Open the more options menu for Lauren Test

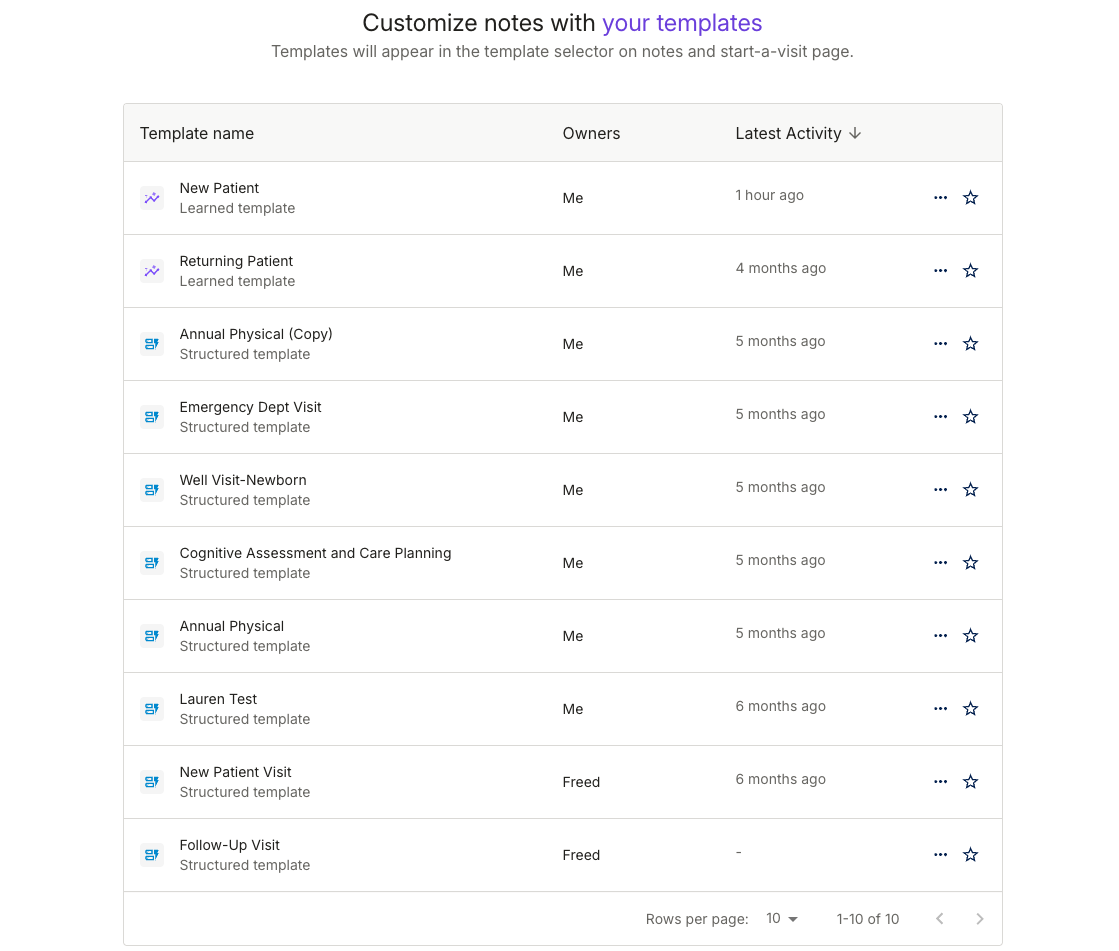coord(940,708)
